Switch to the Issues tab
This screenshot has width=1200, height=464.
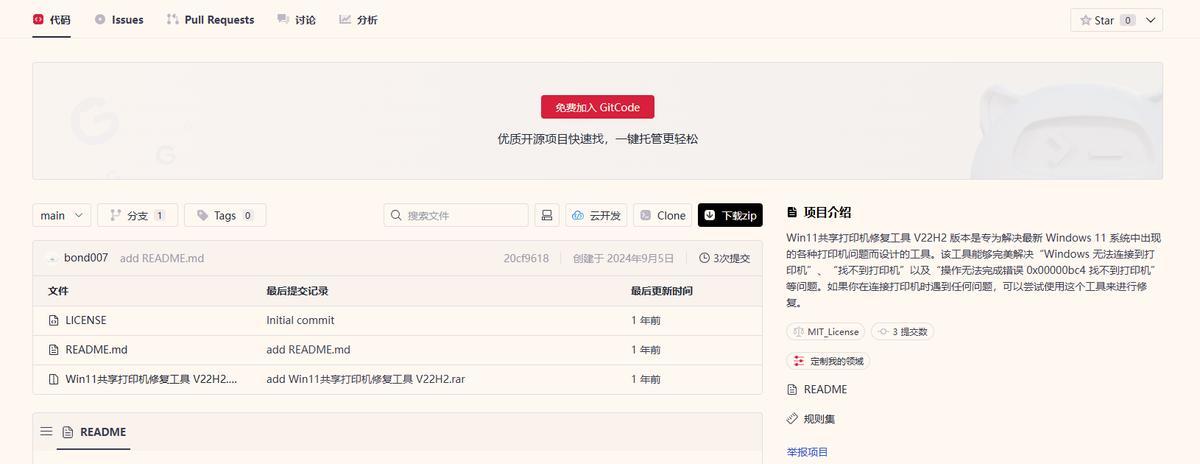119,20
